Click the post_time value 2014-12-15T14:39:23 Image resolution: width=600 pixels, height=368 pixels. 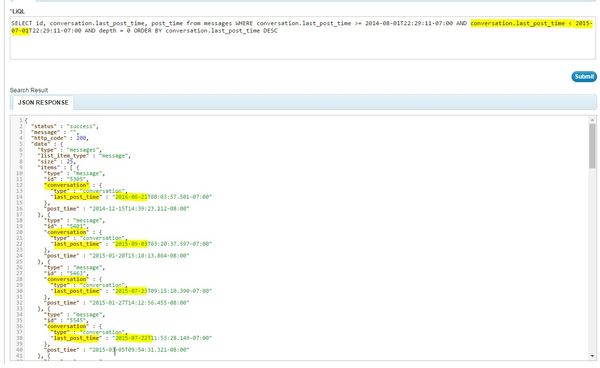[x=139, y=208]
